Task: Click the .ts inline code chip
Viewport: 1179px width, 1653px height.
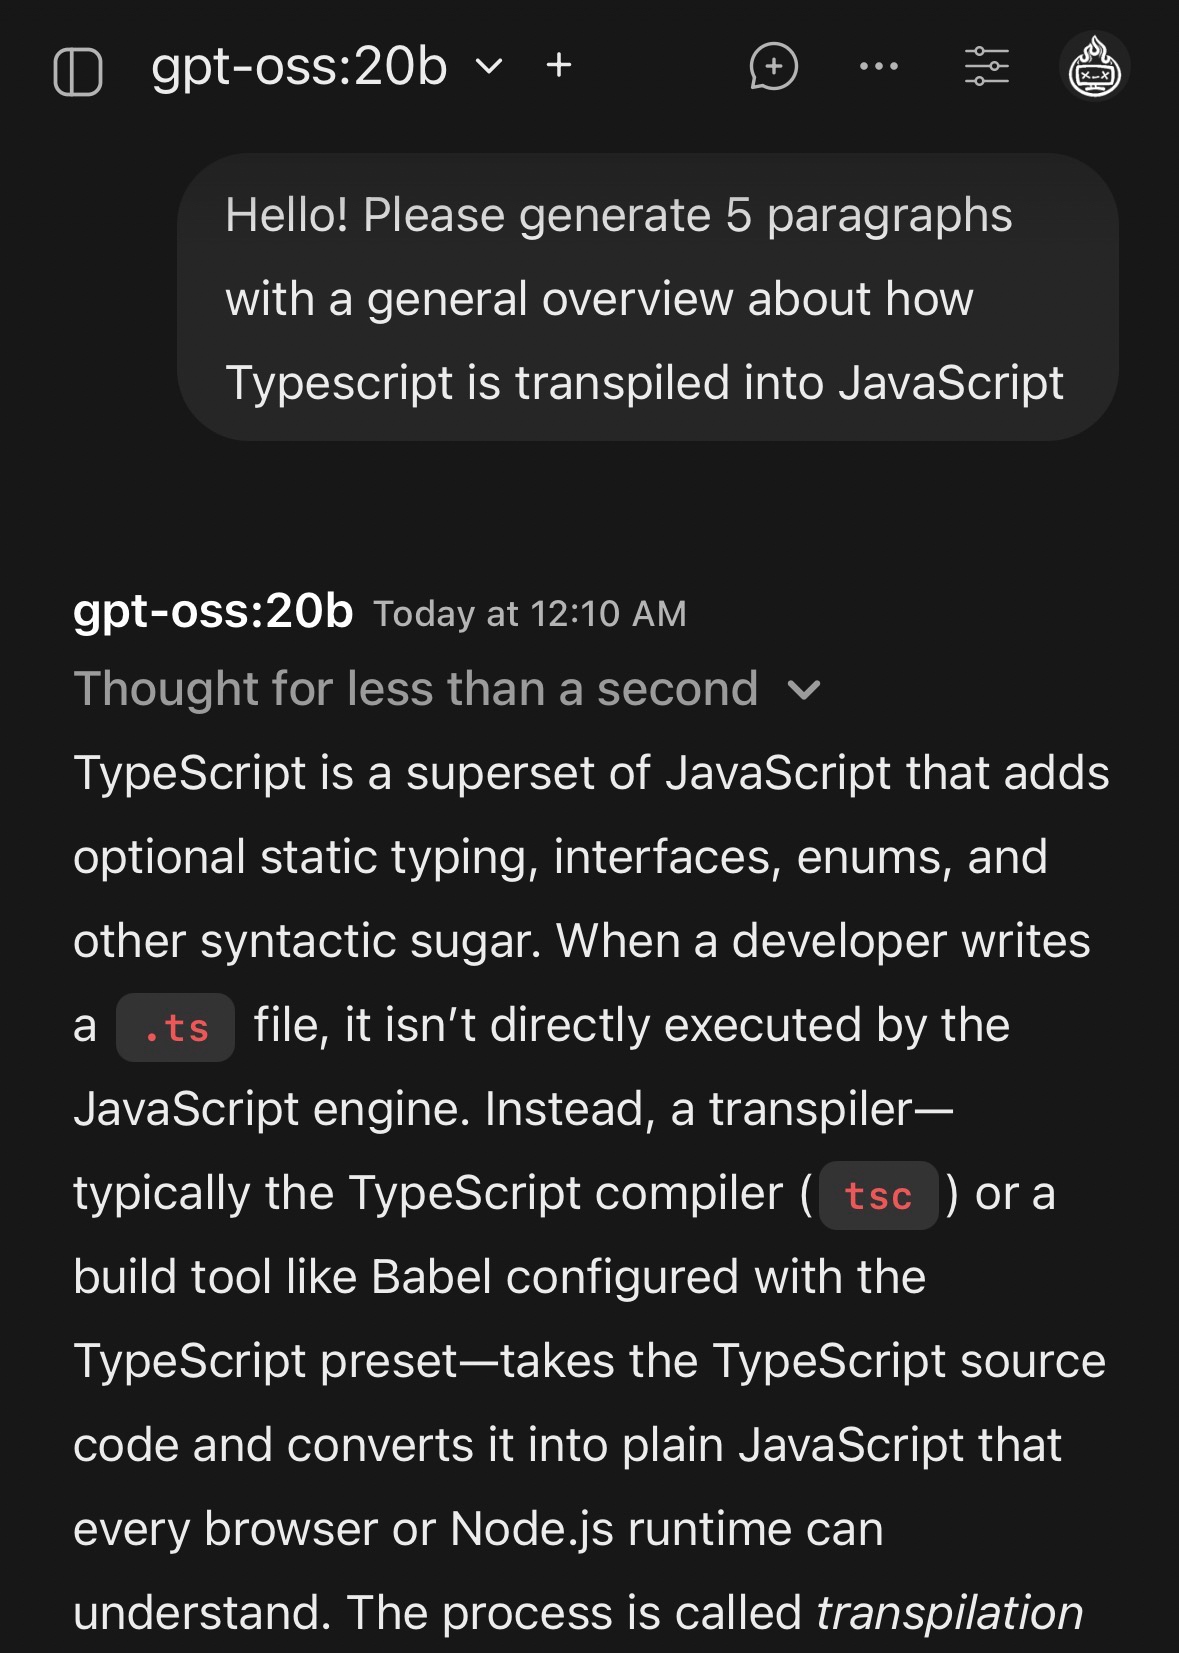Action: click(x=176, y=1027)
